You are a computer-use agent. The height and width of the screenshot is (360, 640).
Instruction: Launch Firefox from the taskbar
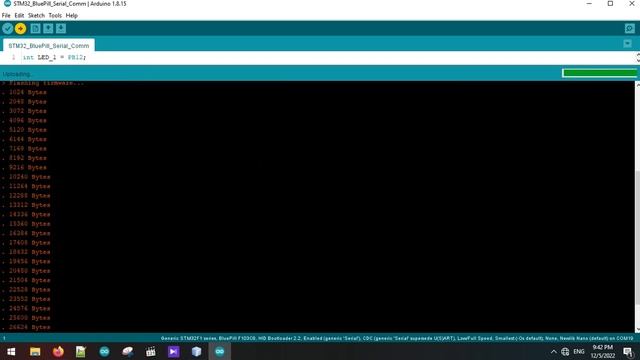click(58, 351)
